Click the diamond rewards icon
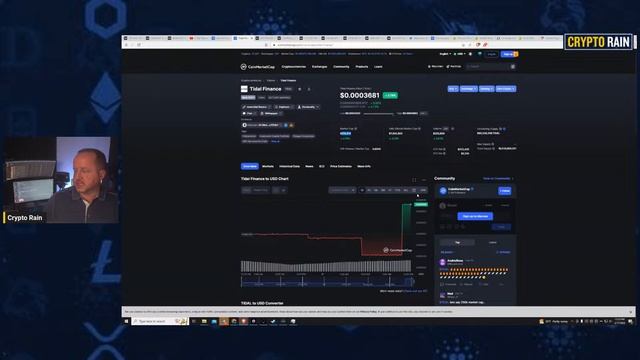This screenshot has width=640, height=360. [x=480, y=54]
